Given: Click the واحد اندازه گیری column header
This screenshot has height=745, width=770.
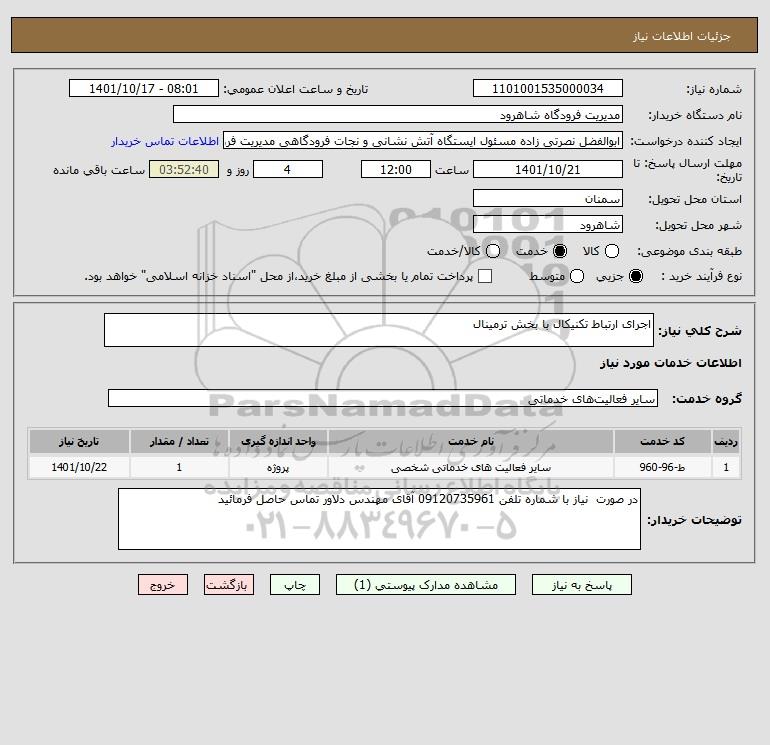Looking at the screenshot, I should pos(278,441).
